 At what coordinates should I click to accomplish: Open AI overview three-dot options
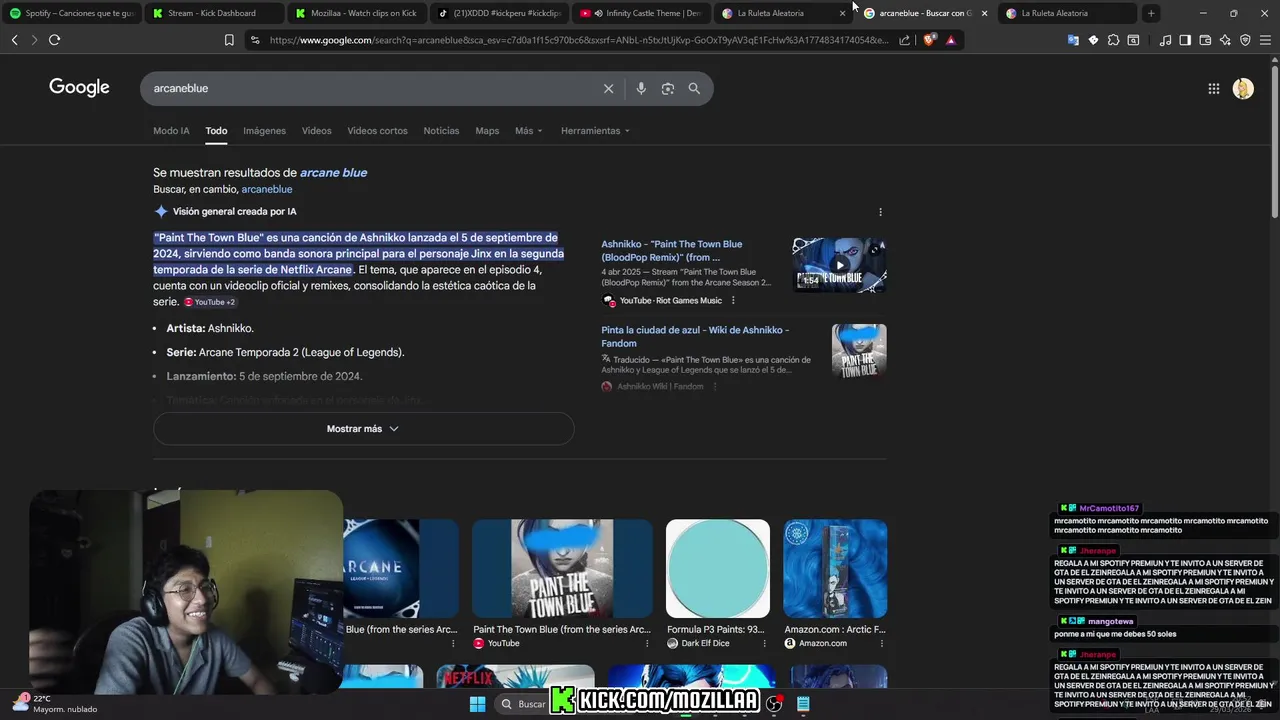pyautogui.click(x=880, y=212)
